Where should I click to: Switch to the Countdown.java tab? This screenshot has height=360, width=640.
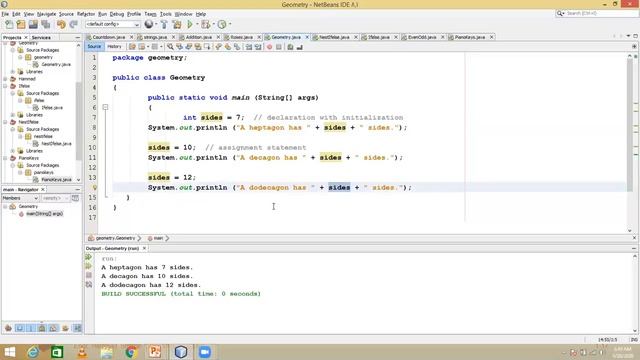[109, 37]
